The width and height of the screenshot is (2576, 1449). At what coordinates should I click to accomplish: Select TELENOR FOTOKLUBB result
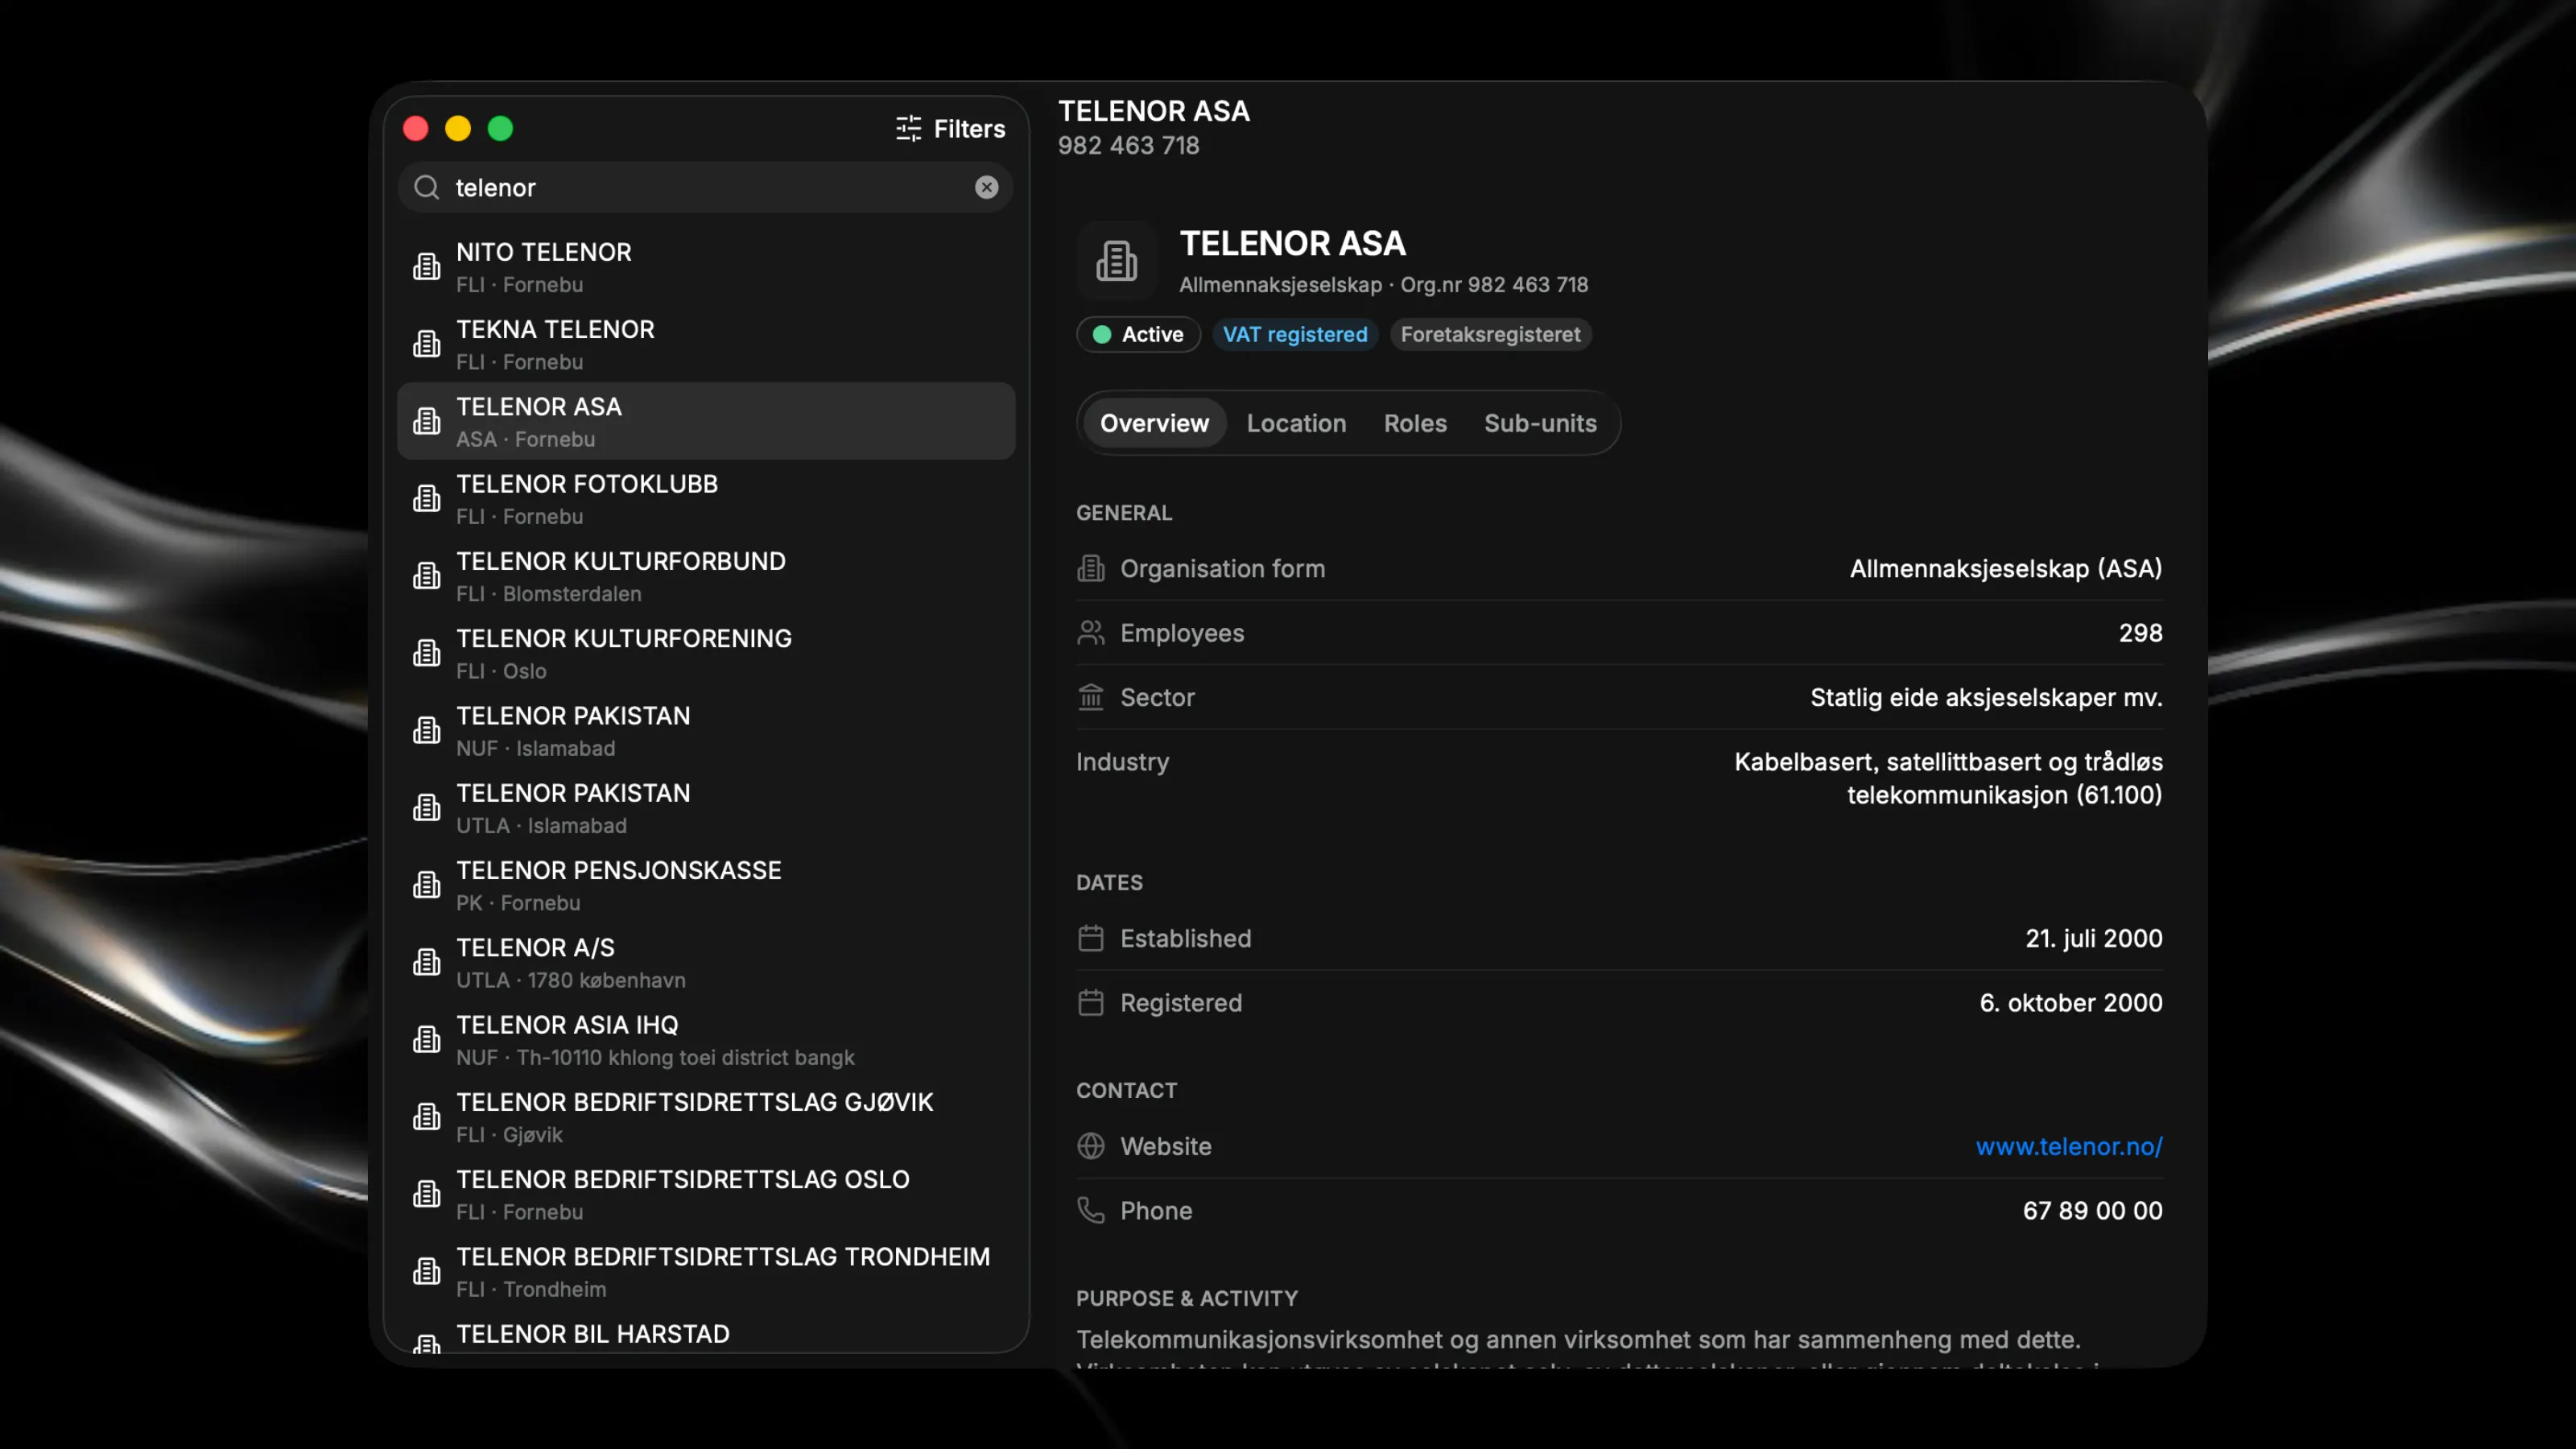(x=706, y=499)
